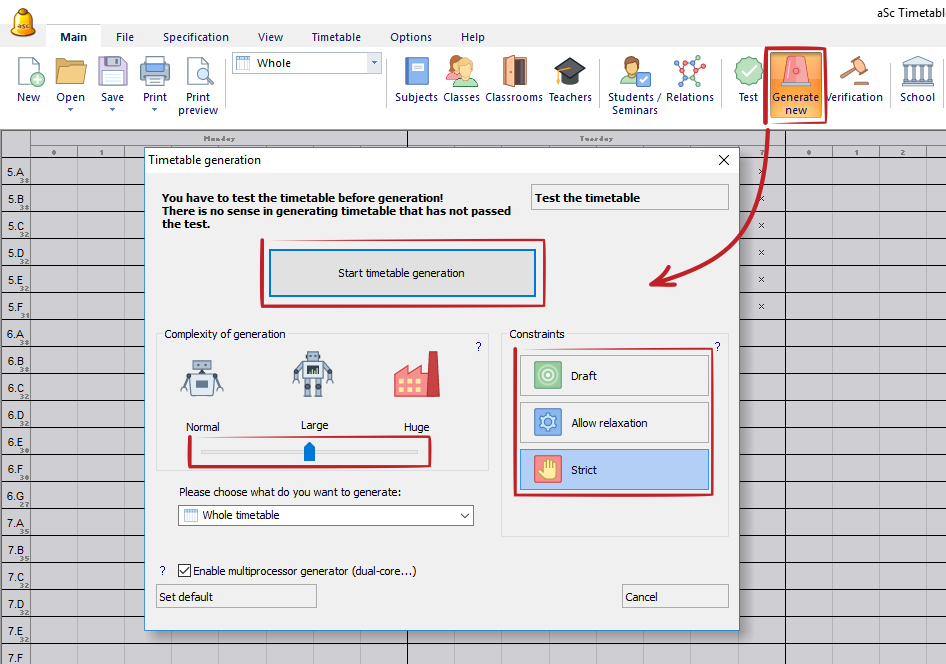Toggle Enable multiprocessor generator checkbox

(x=184, y=571)
